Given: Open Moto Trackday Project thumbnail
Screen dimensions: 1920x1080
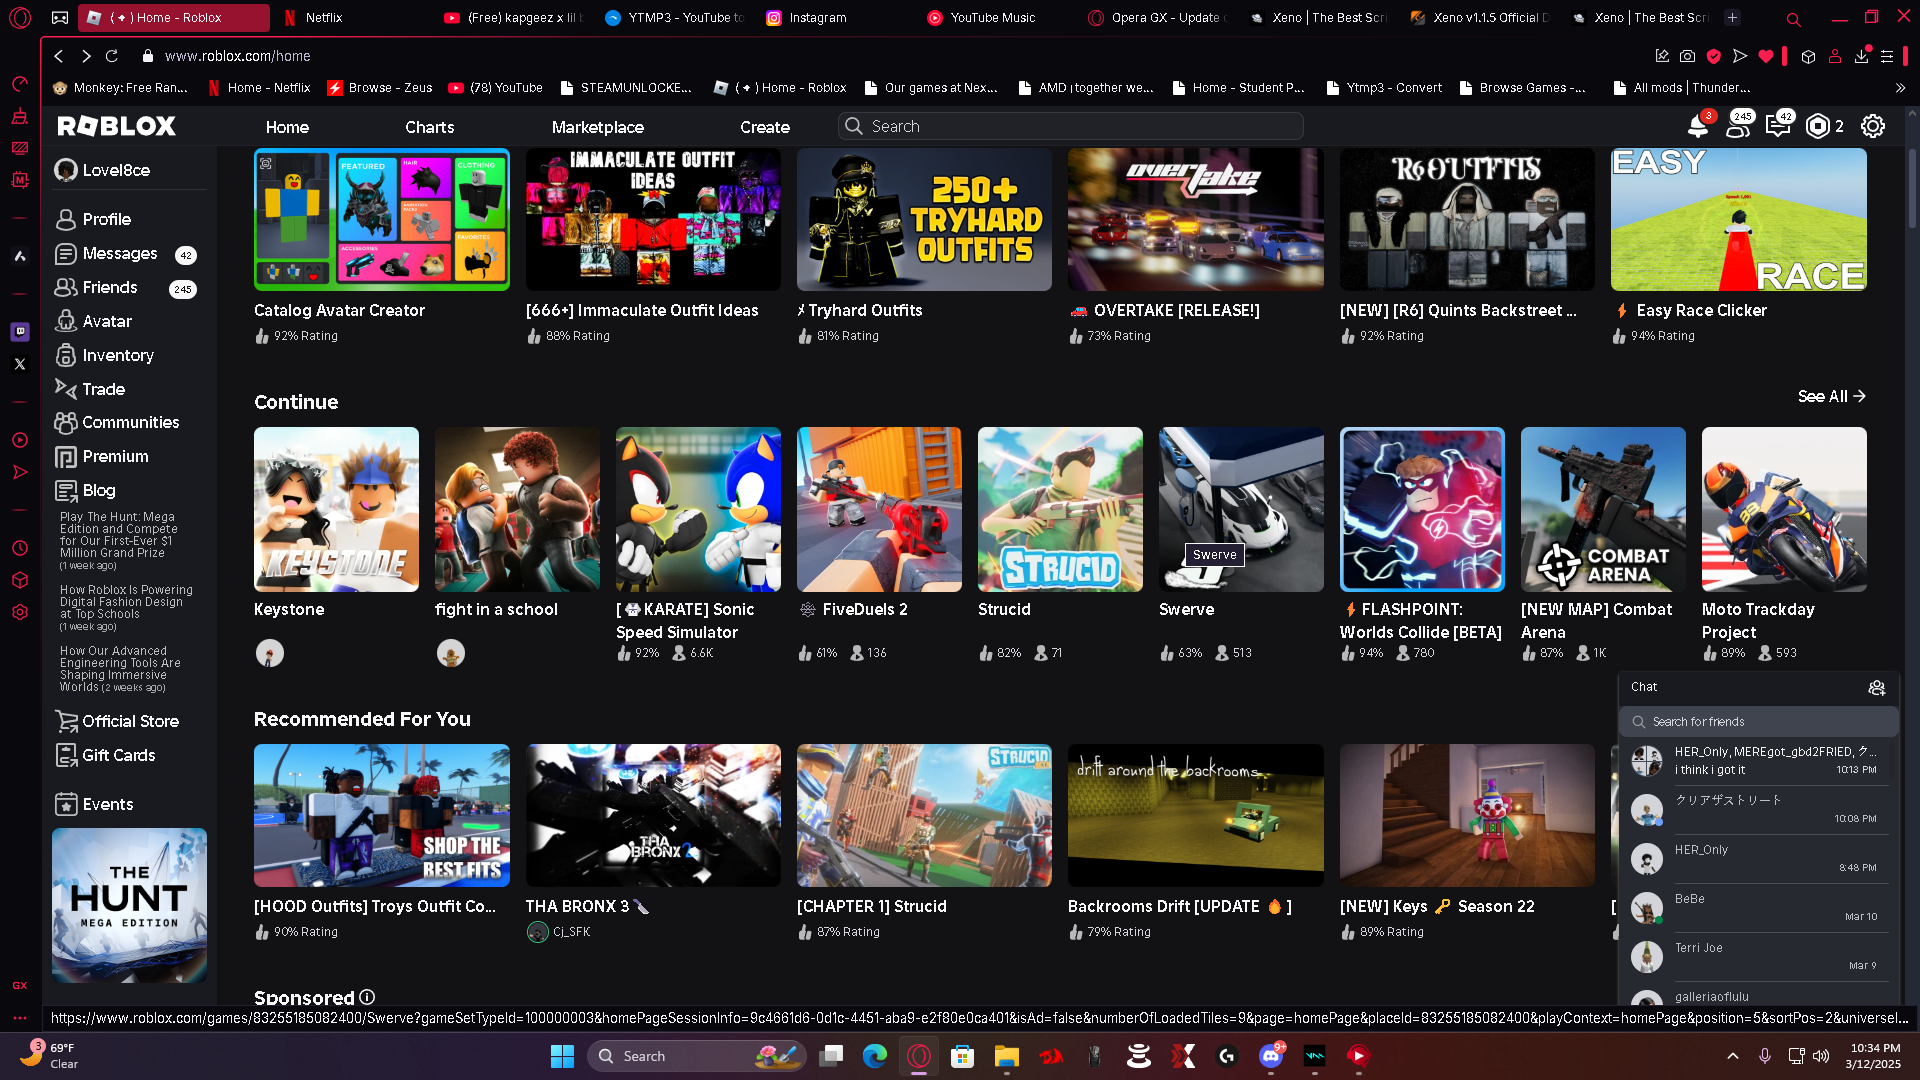Looking at the screenshot, I should 1784,509.
